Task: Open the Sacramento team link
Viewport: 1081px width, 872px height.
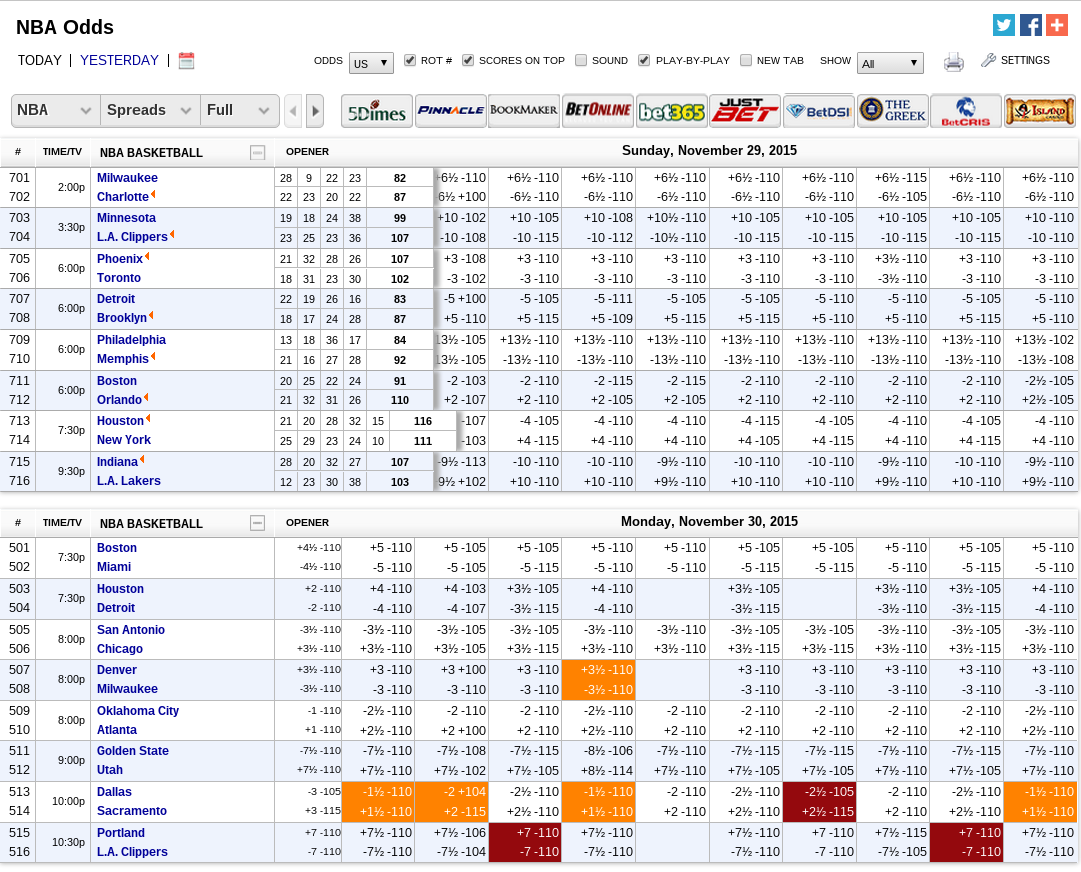Action: 132,811
